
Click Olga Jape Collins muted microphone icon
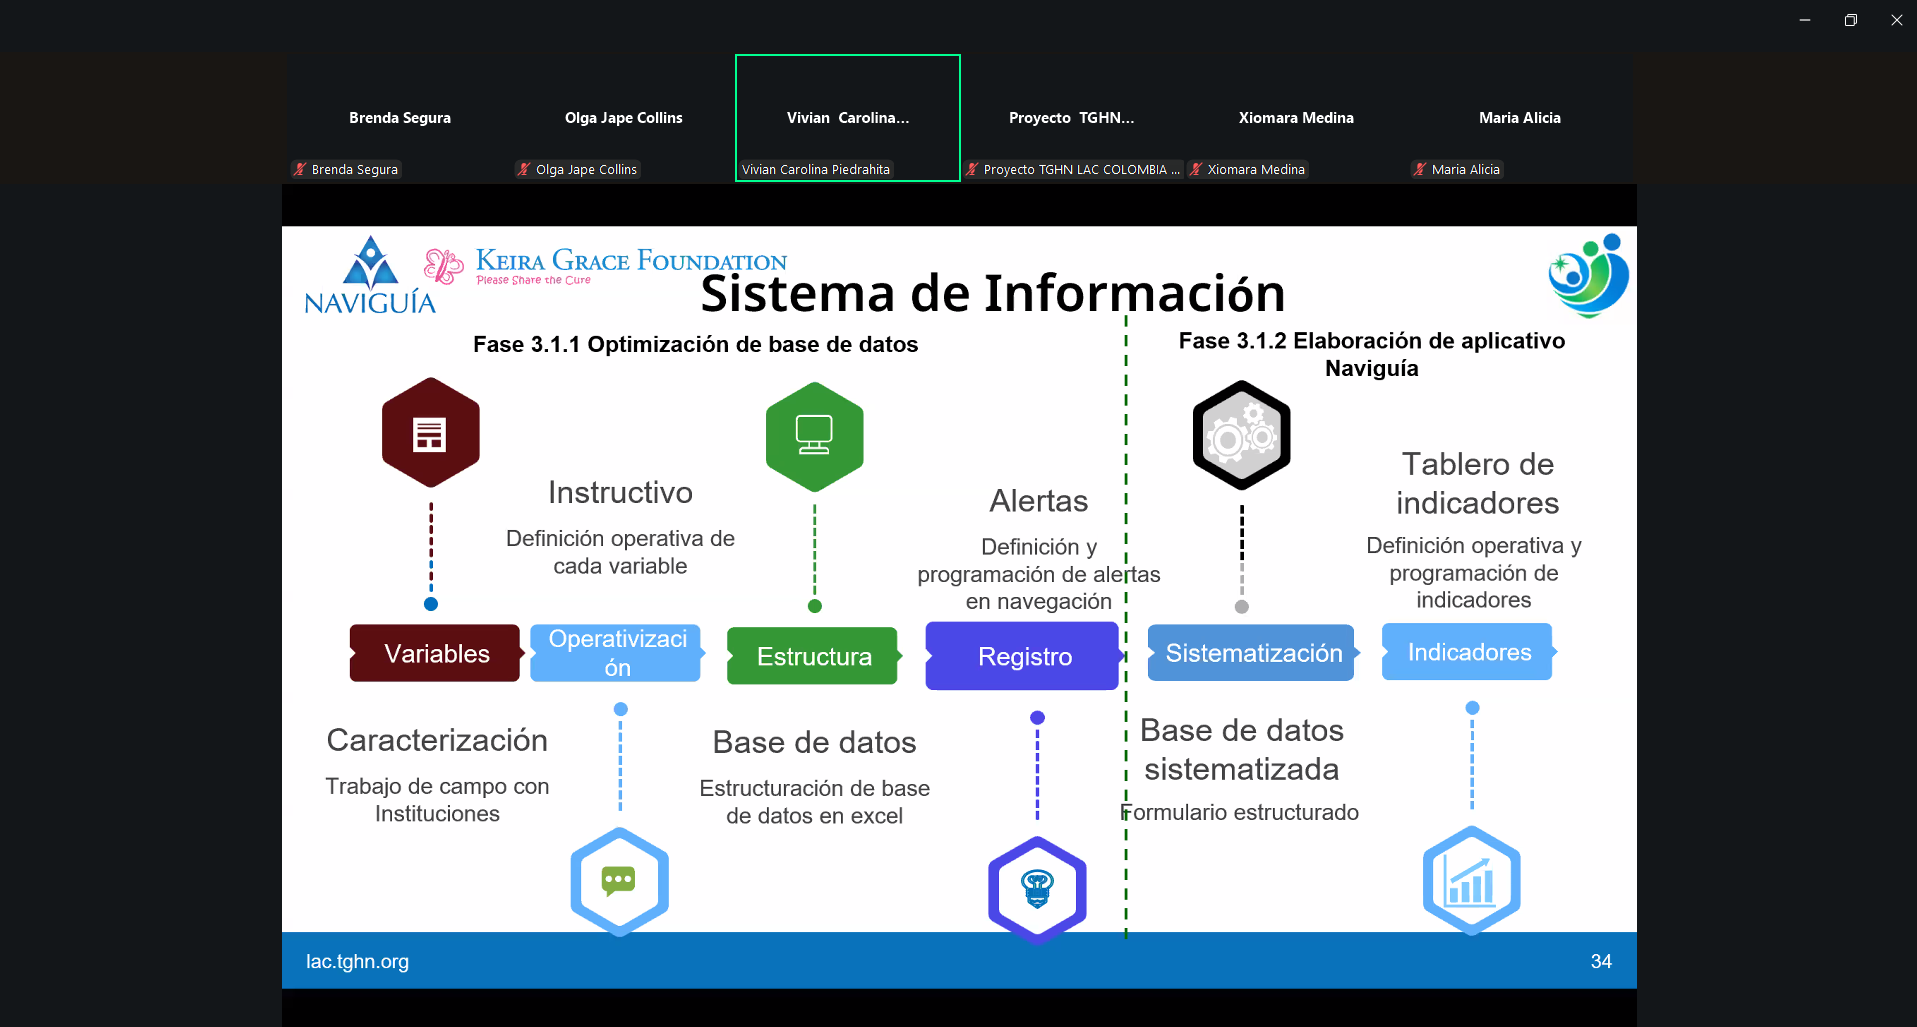[x=524, y=170]
